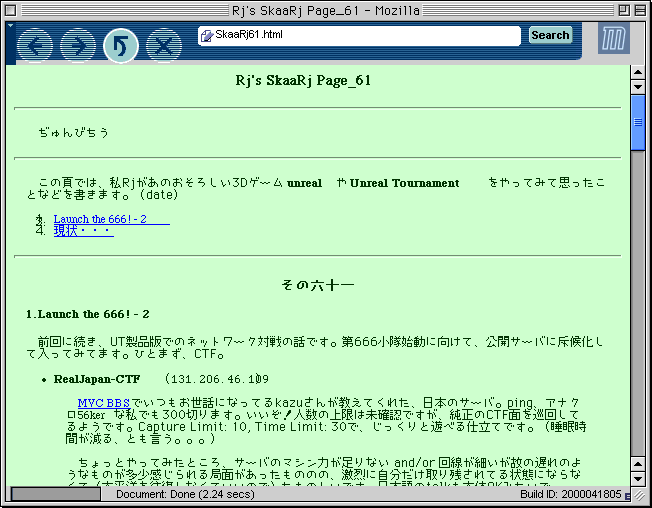The width and height of the screenshot is (652, 508).
Task: Click the IP address '131.206.46.109' text
Action: click(x=220, y=379)
